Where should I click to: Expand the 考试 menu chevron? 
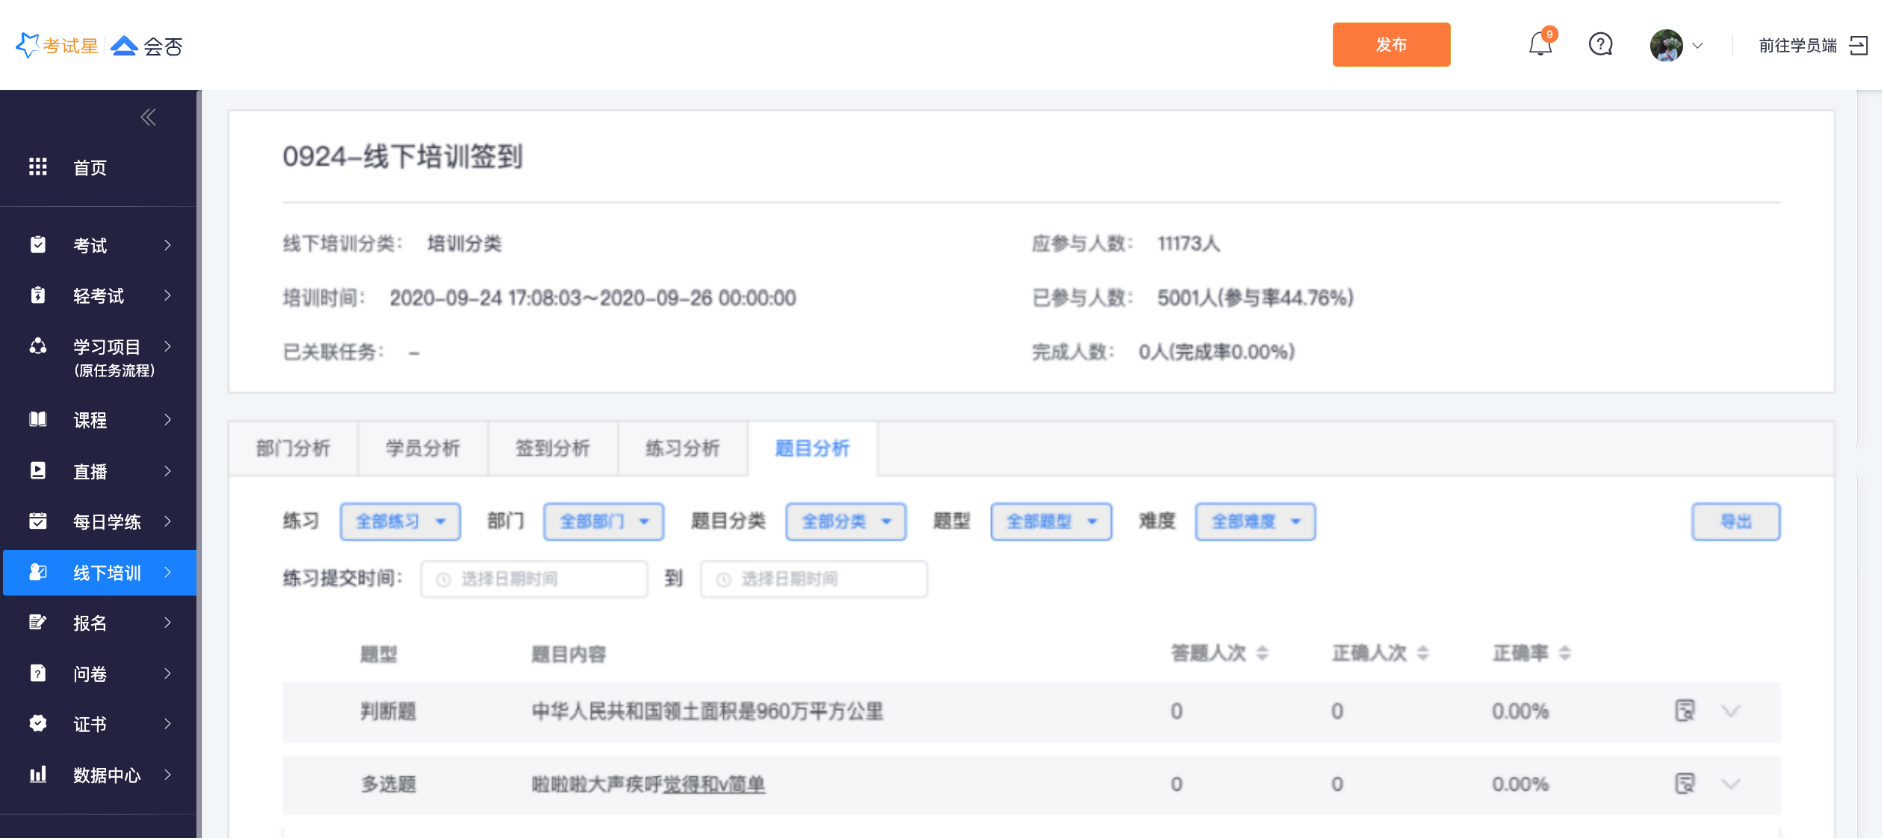tap(167, 245)
